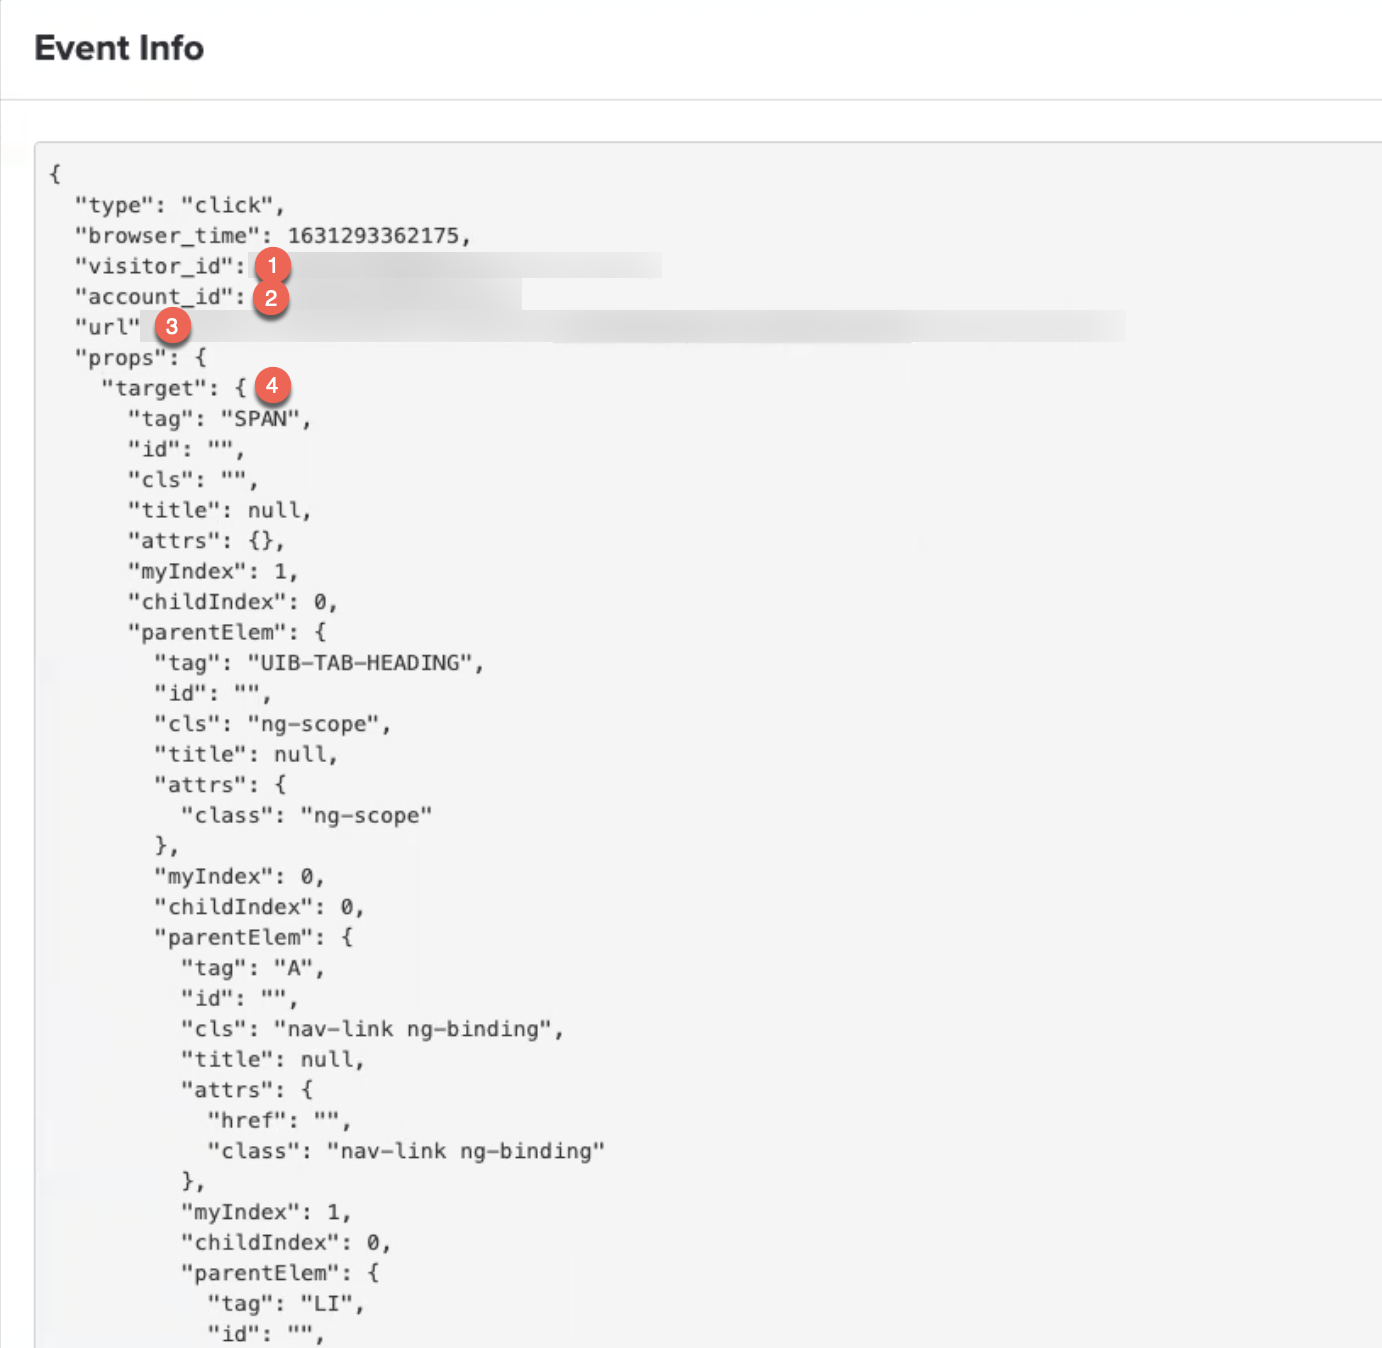Click the Event Info heading
The image size is (1382, 1348).
119,48
